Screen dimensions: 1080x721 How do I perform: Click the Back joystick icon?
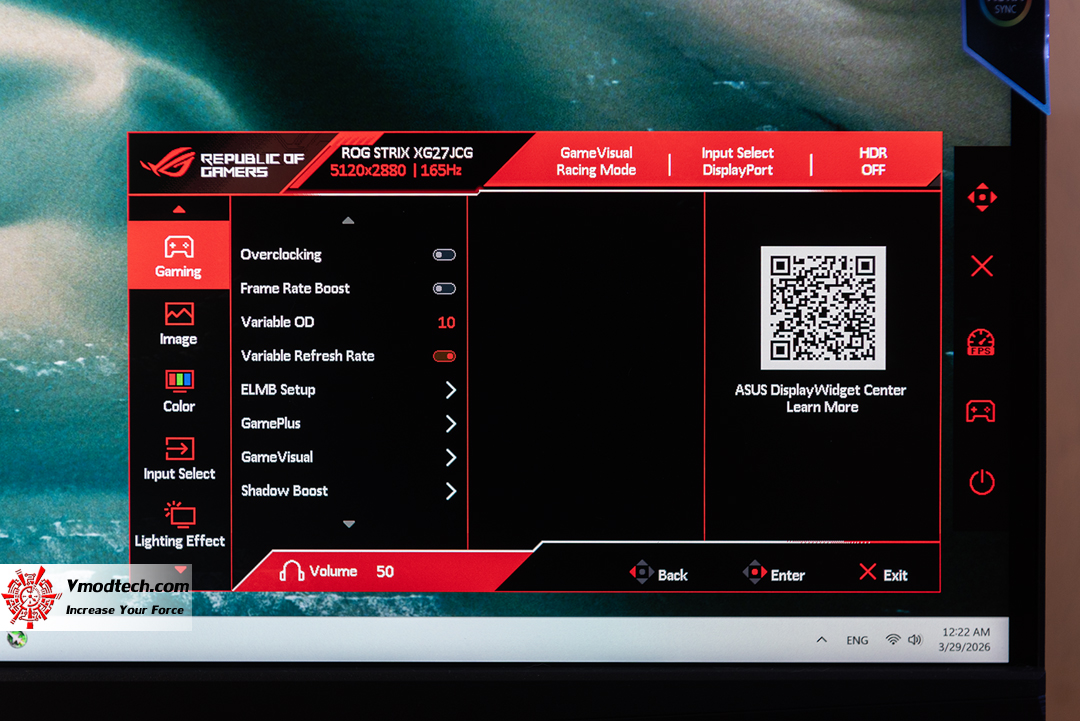click(x=641, y=572)
